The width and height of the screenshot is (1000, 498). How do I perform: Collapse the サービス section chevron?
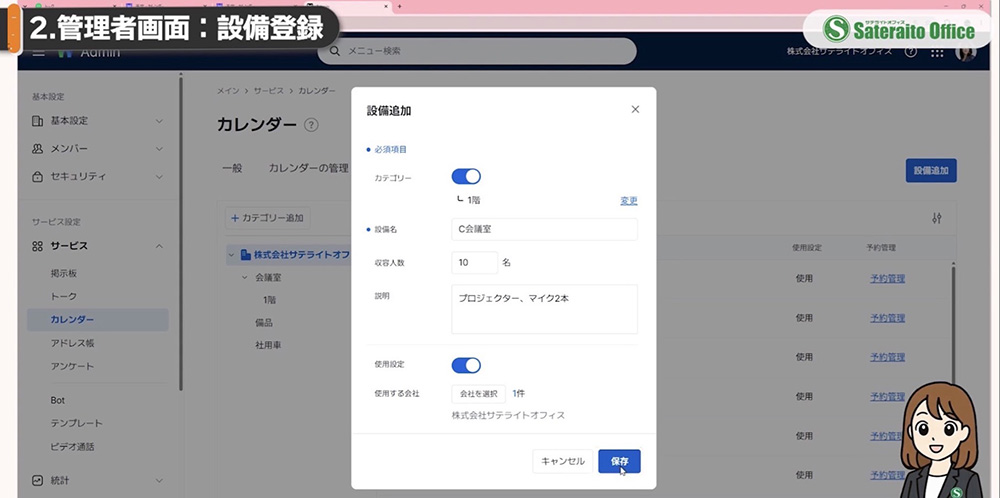159,246
